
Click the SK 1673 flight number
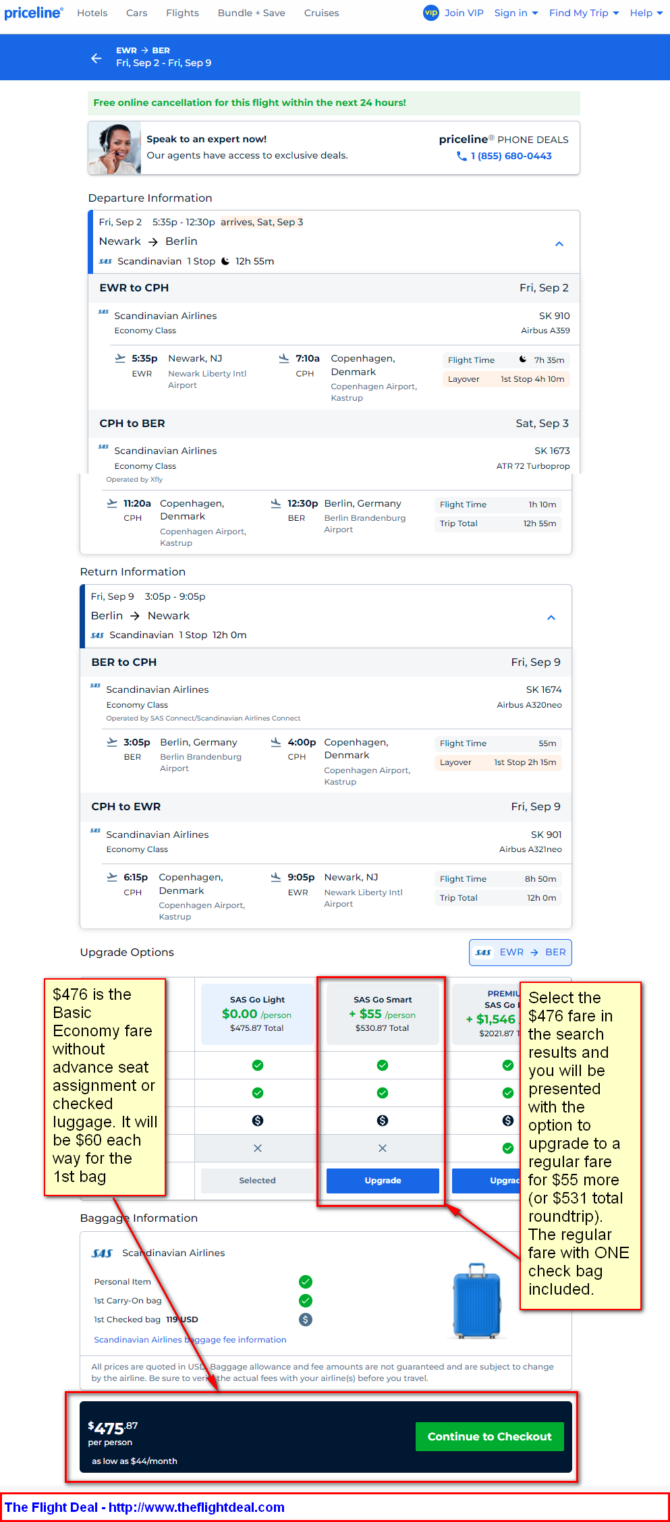click(552, 450)
